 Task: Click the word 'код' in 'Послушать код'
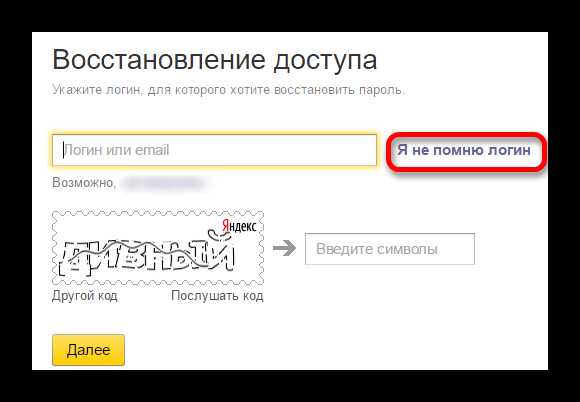tap(253, 296)
